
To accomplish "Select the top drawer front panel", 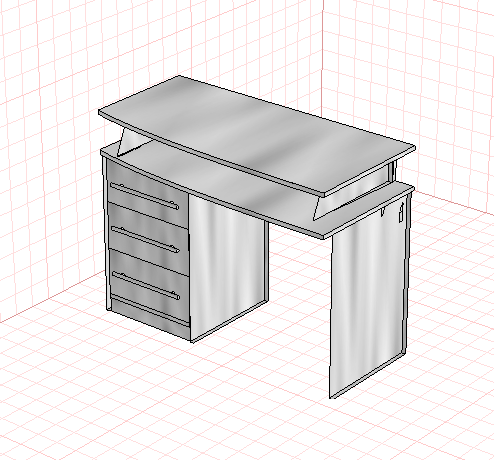I will click(148, 193).
